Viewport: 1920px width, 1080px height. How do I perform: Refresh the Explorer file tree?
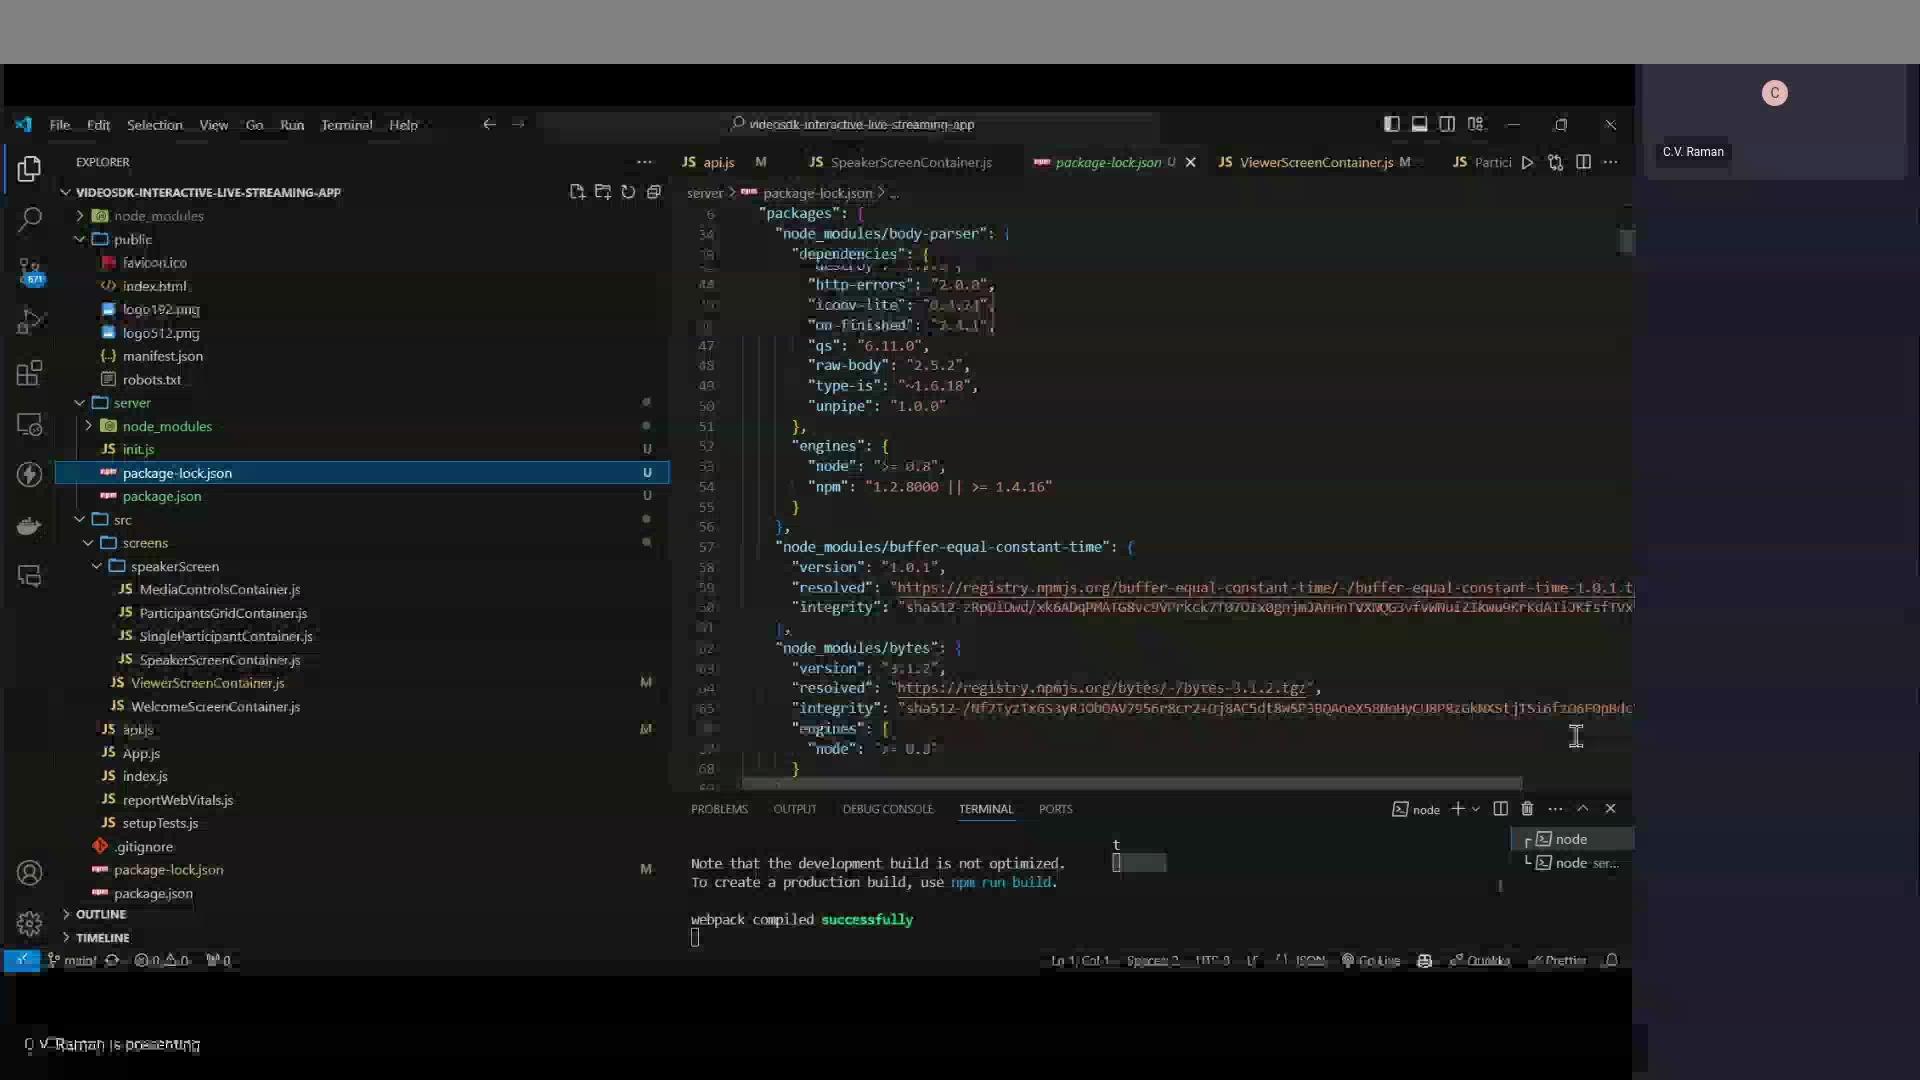tap(628, 192)
